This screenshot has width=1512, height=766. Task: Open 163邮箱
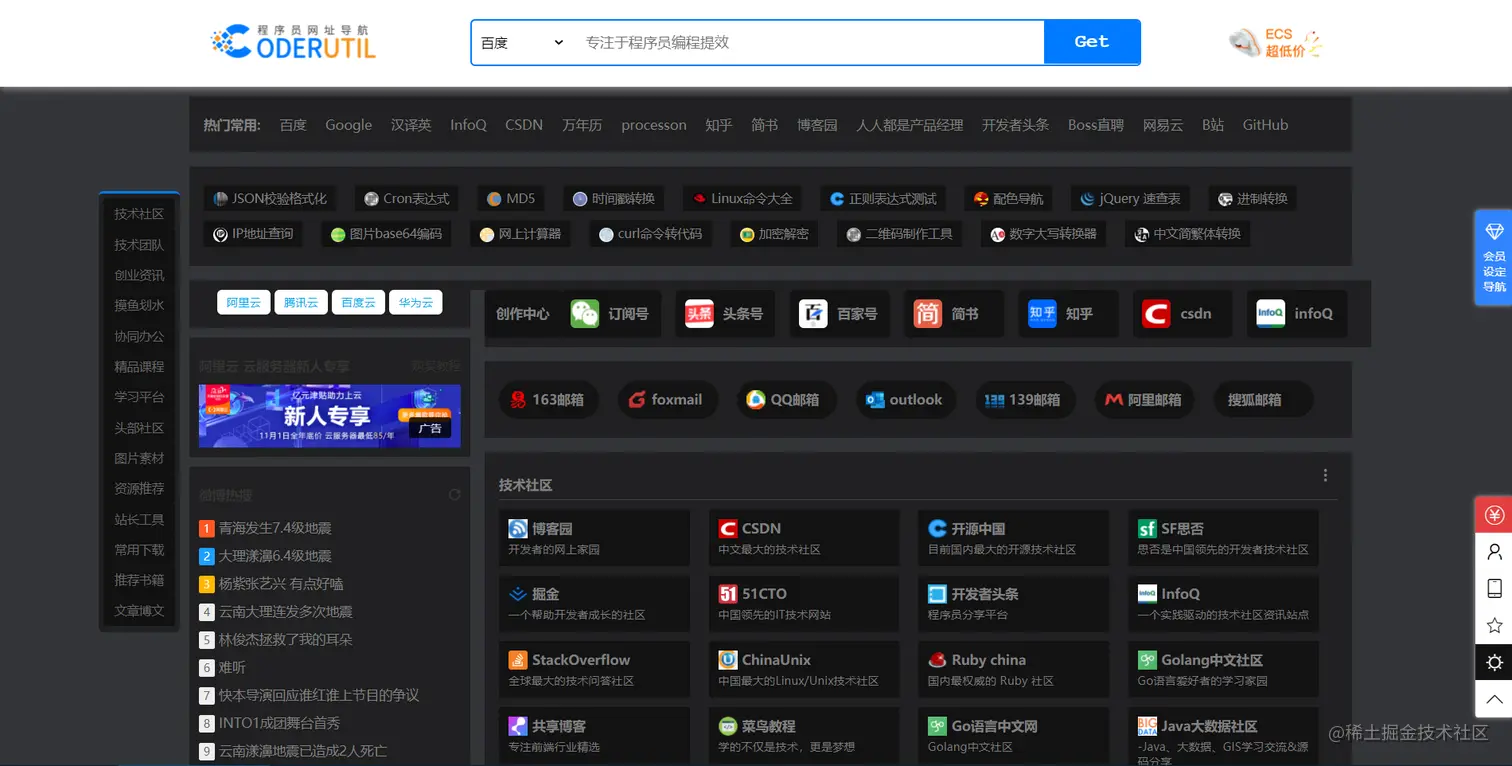548,400
